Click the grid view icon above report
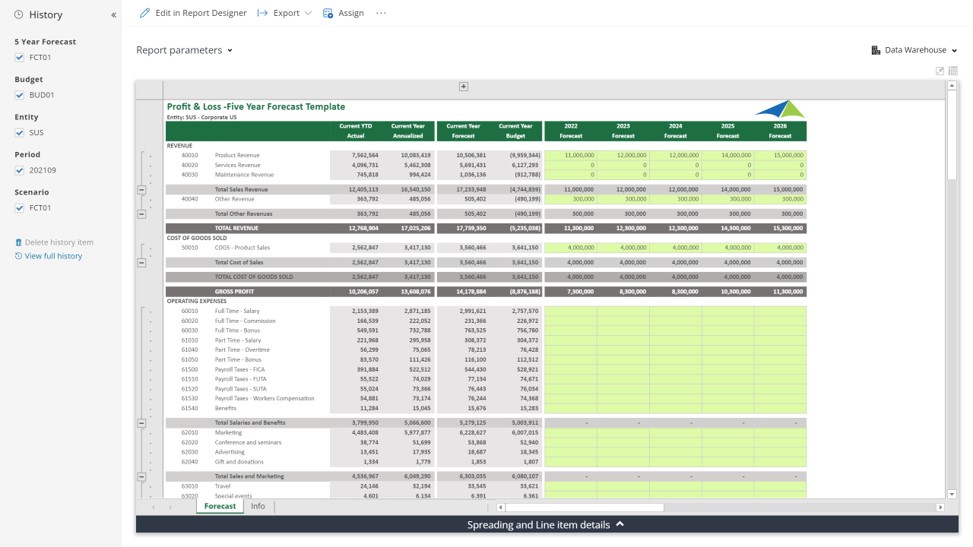The height and width of the screenshot is (547, 973). pyautogui.click(x=953, y=71)
